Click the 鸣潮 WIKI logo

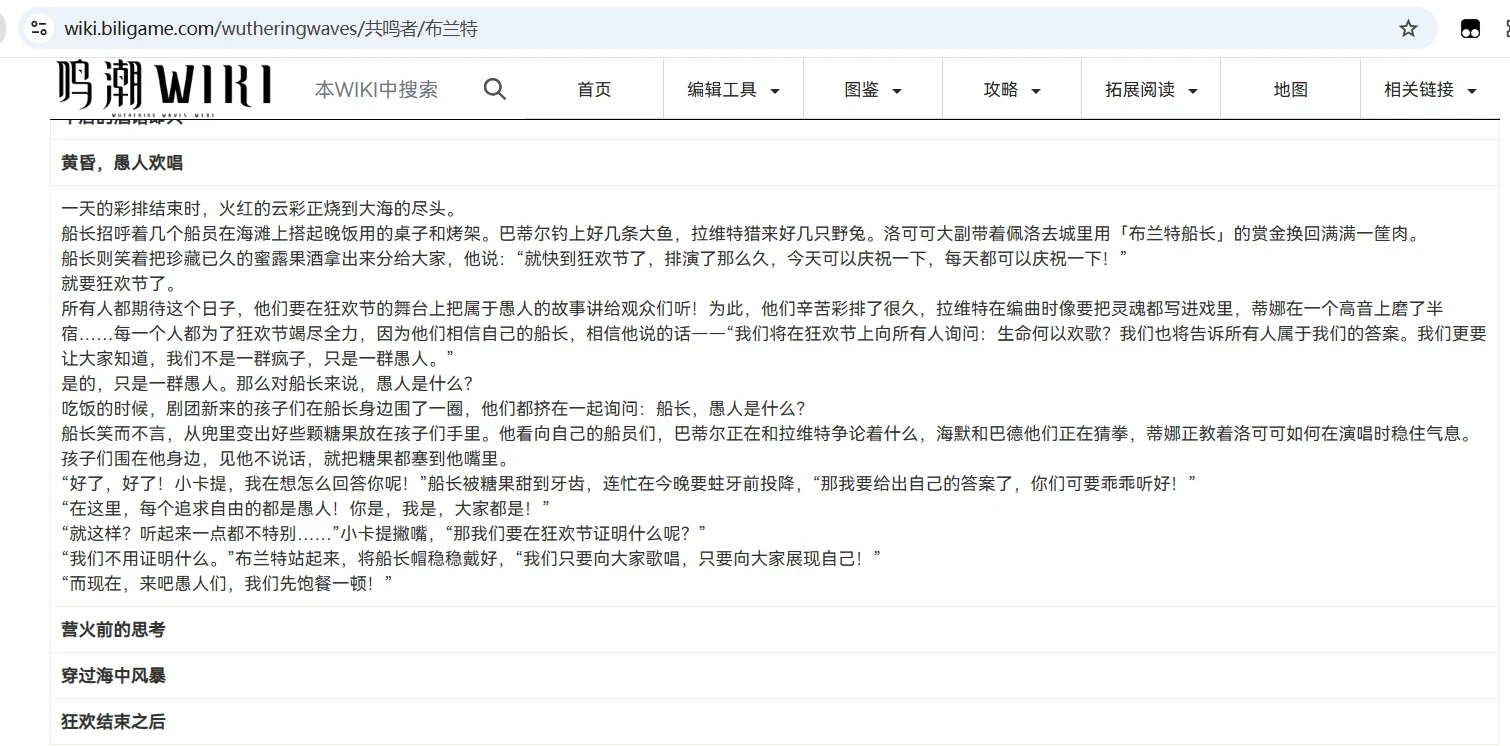[164, 88]
